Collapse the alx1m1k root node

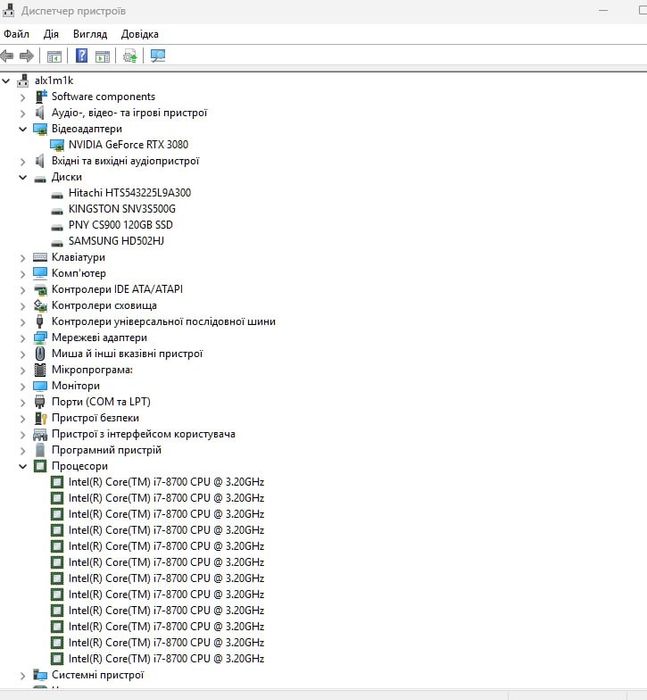[x=6, y=81]
